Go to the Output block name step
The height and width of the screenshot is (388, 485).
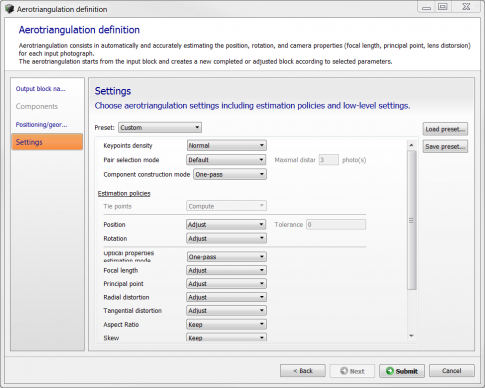pos(41,89)
